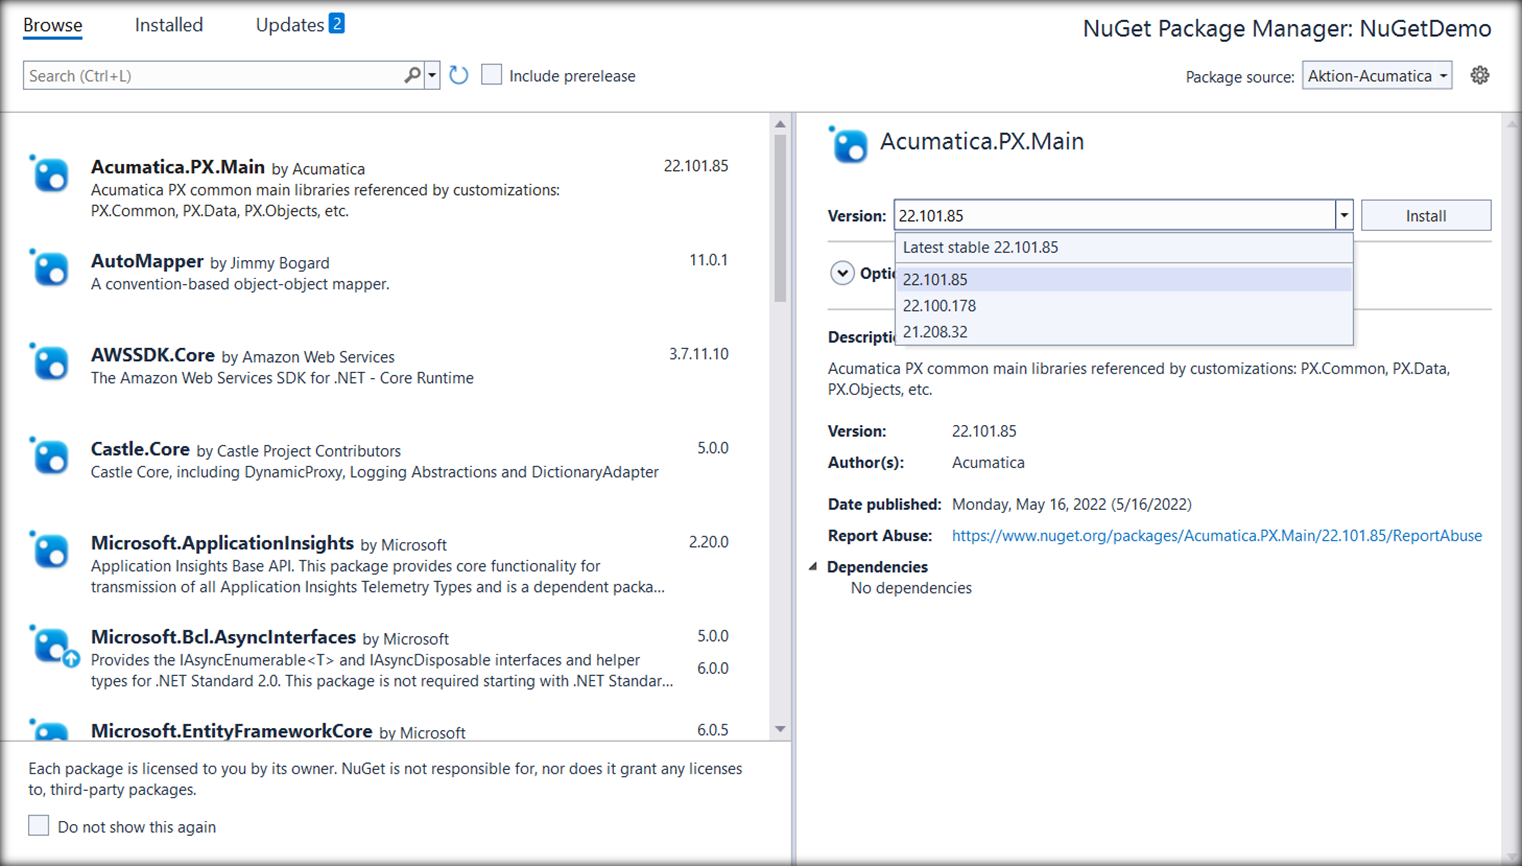The height and width of the screenshot is (866, 1522).
Task: Click AutoMapper version 11.0.1
Action: click(x=708, y=260)
